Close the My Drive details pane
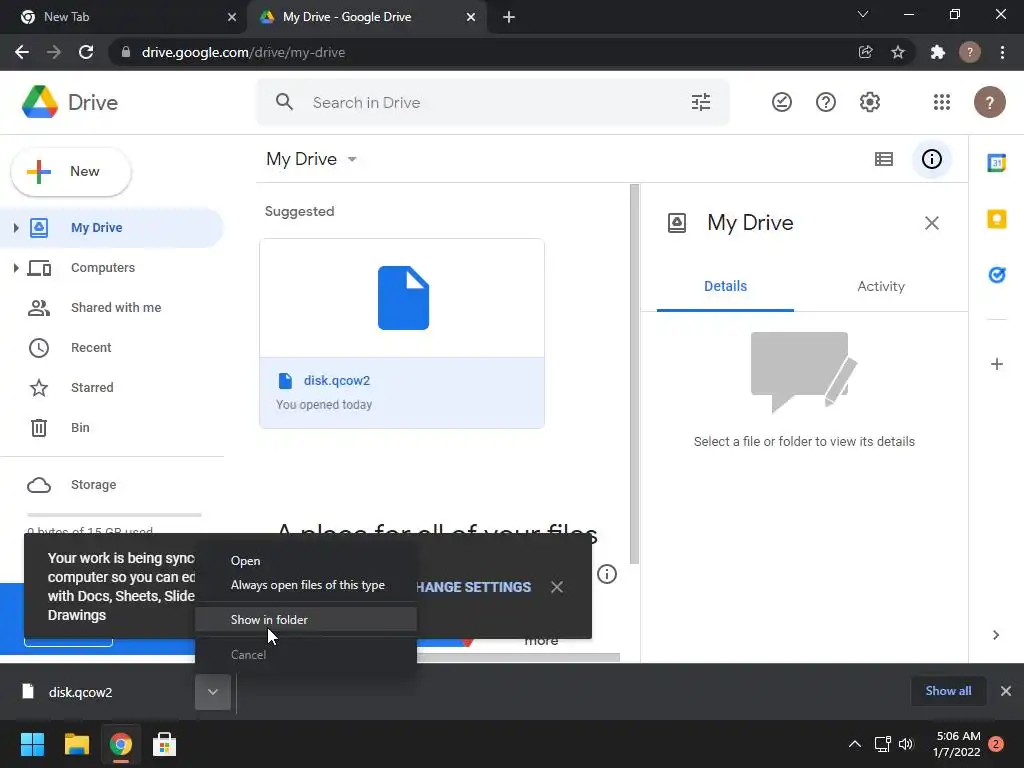The height and width of the screenshot is (768, 1024). point(932,223)
